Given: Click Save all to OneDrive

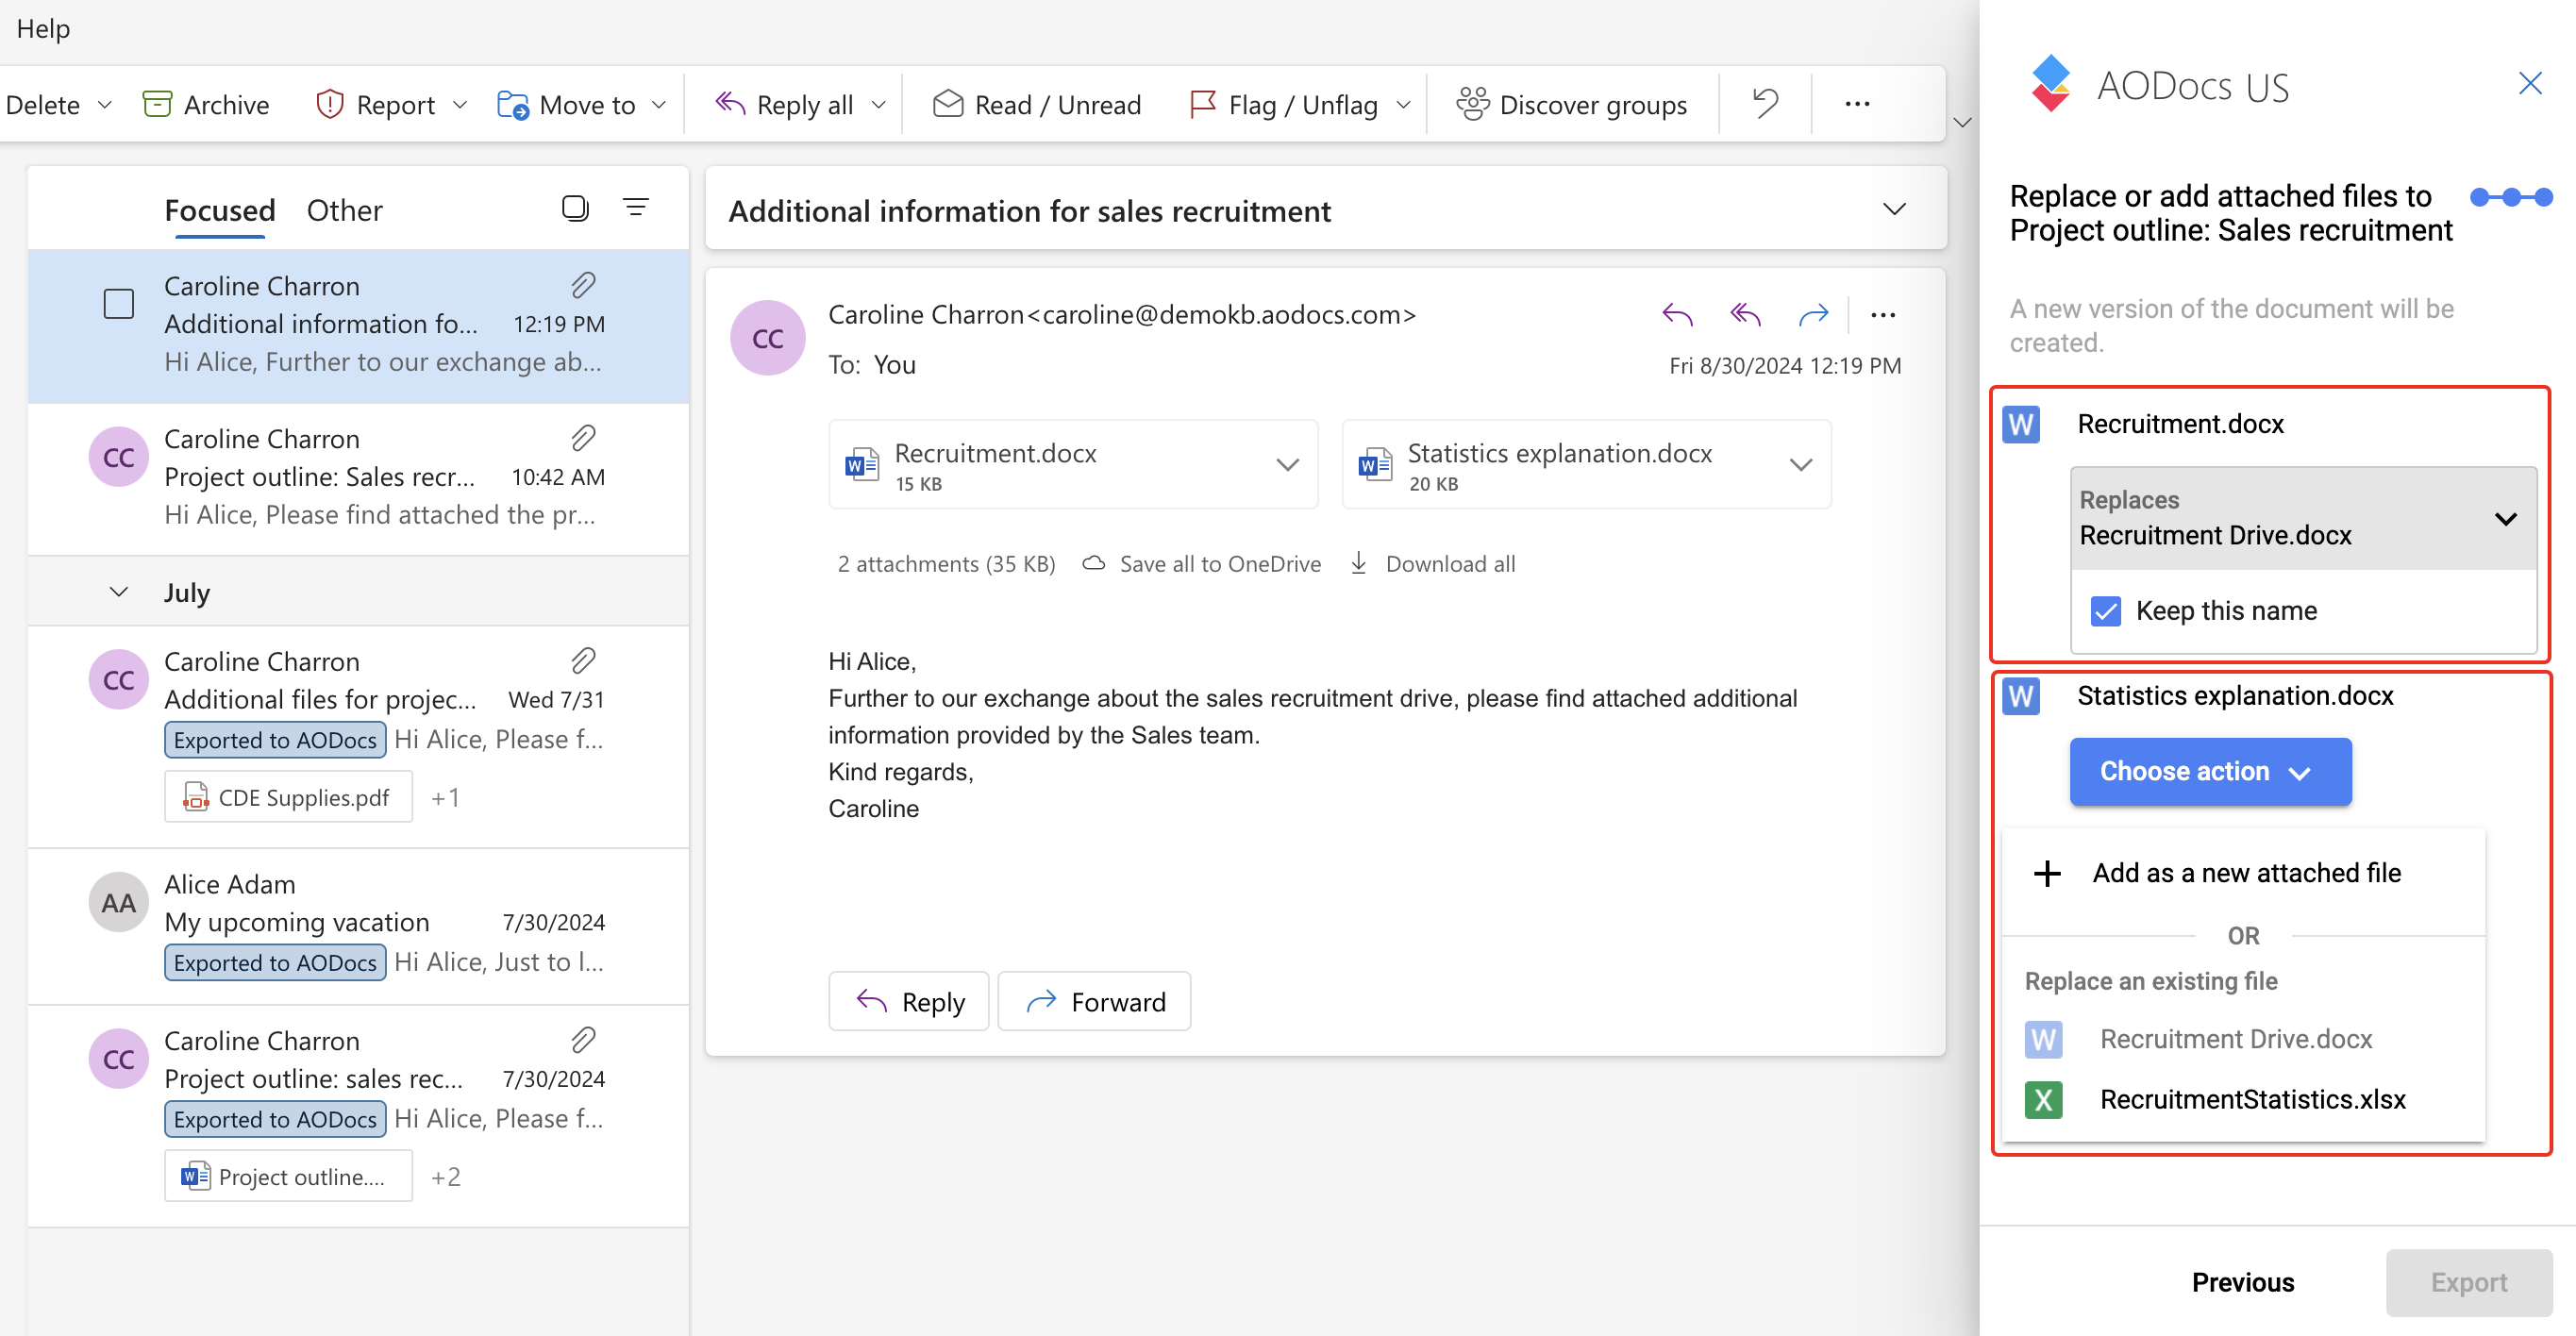Looking at the screenshot, I should tap(1202, 563).
